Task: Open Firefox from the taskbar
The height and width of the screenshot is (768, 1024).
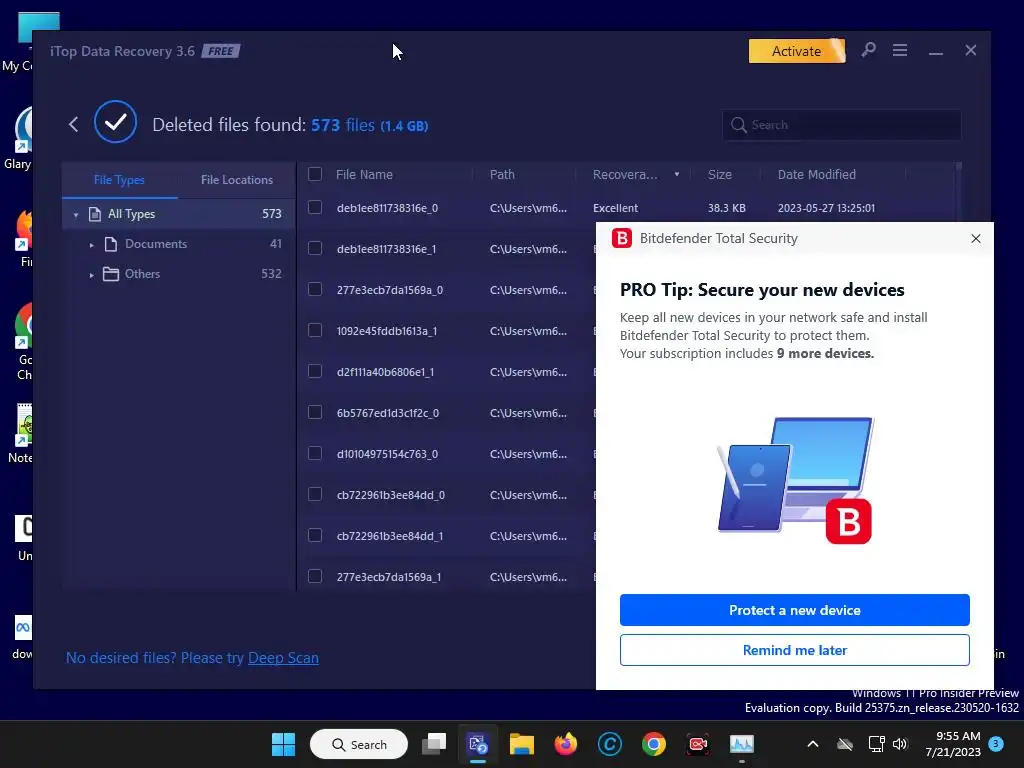Action: 566,744
